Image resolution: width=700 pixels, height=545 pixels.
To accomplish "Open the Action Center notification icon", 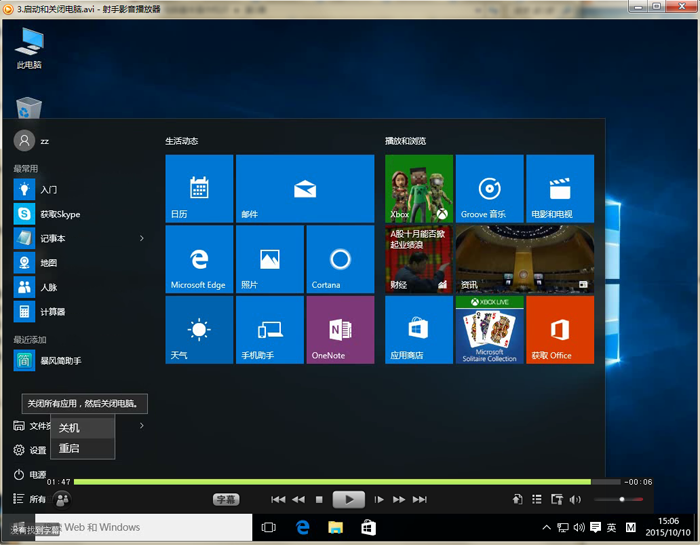I will click(595, 528).
